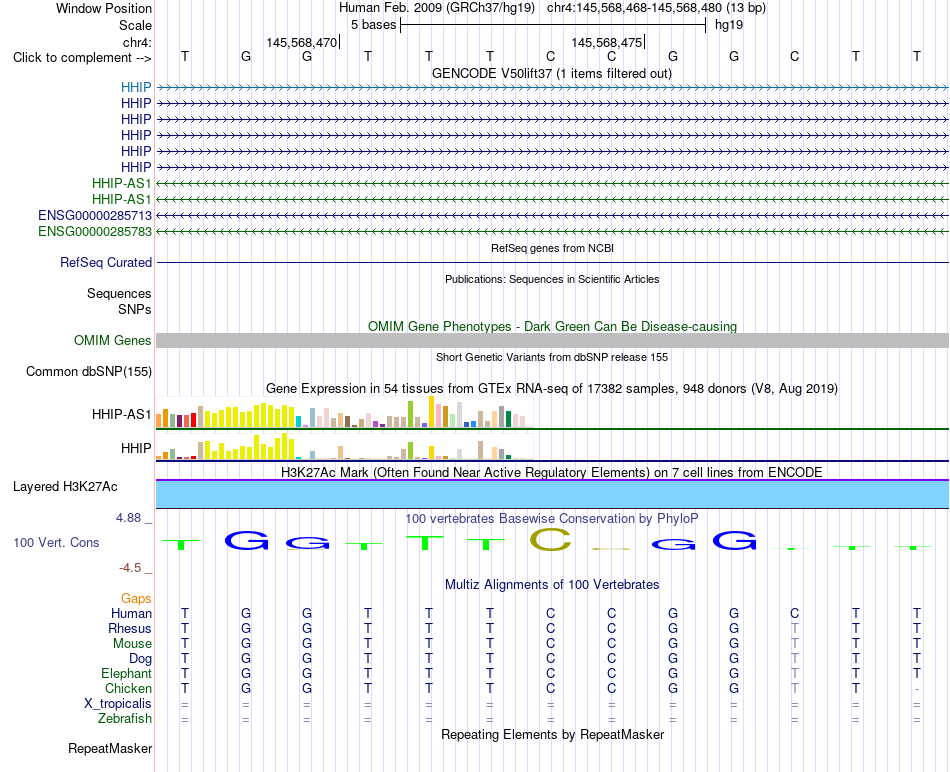950x772 pixels.
Task: Click the Human row in Multiz alignment
Action: (x=552, y=613)
